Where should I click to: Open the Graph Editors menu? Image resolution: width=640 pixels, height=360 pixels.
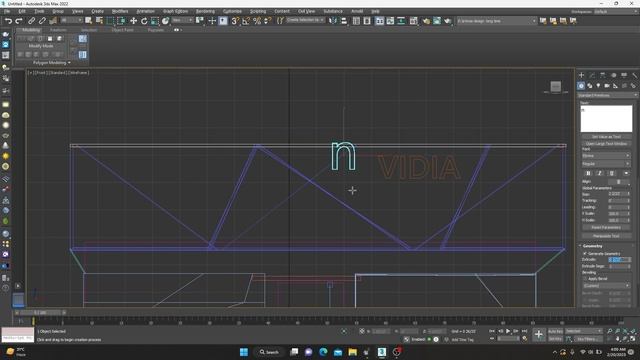tap(176, 11)
